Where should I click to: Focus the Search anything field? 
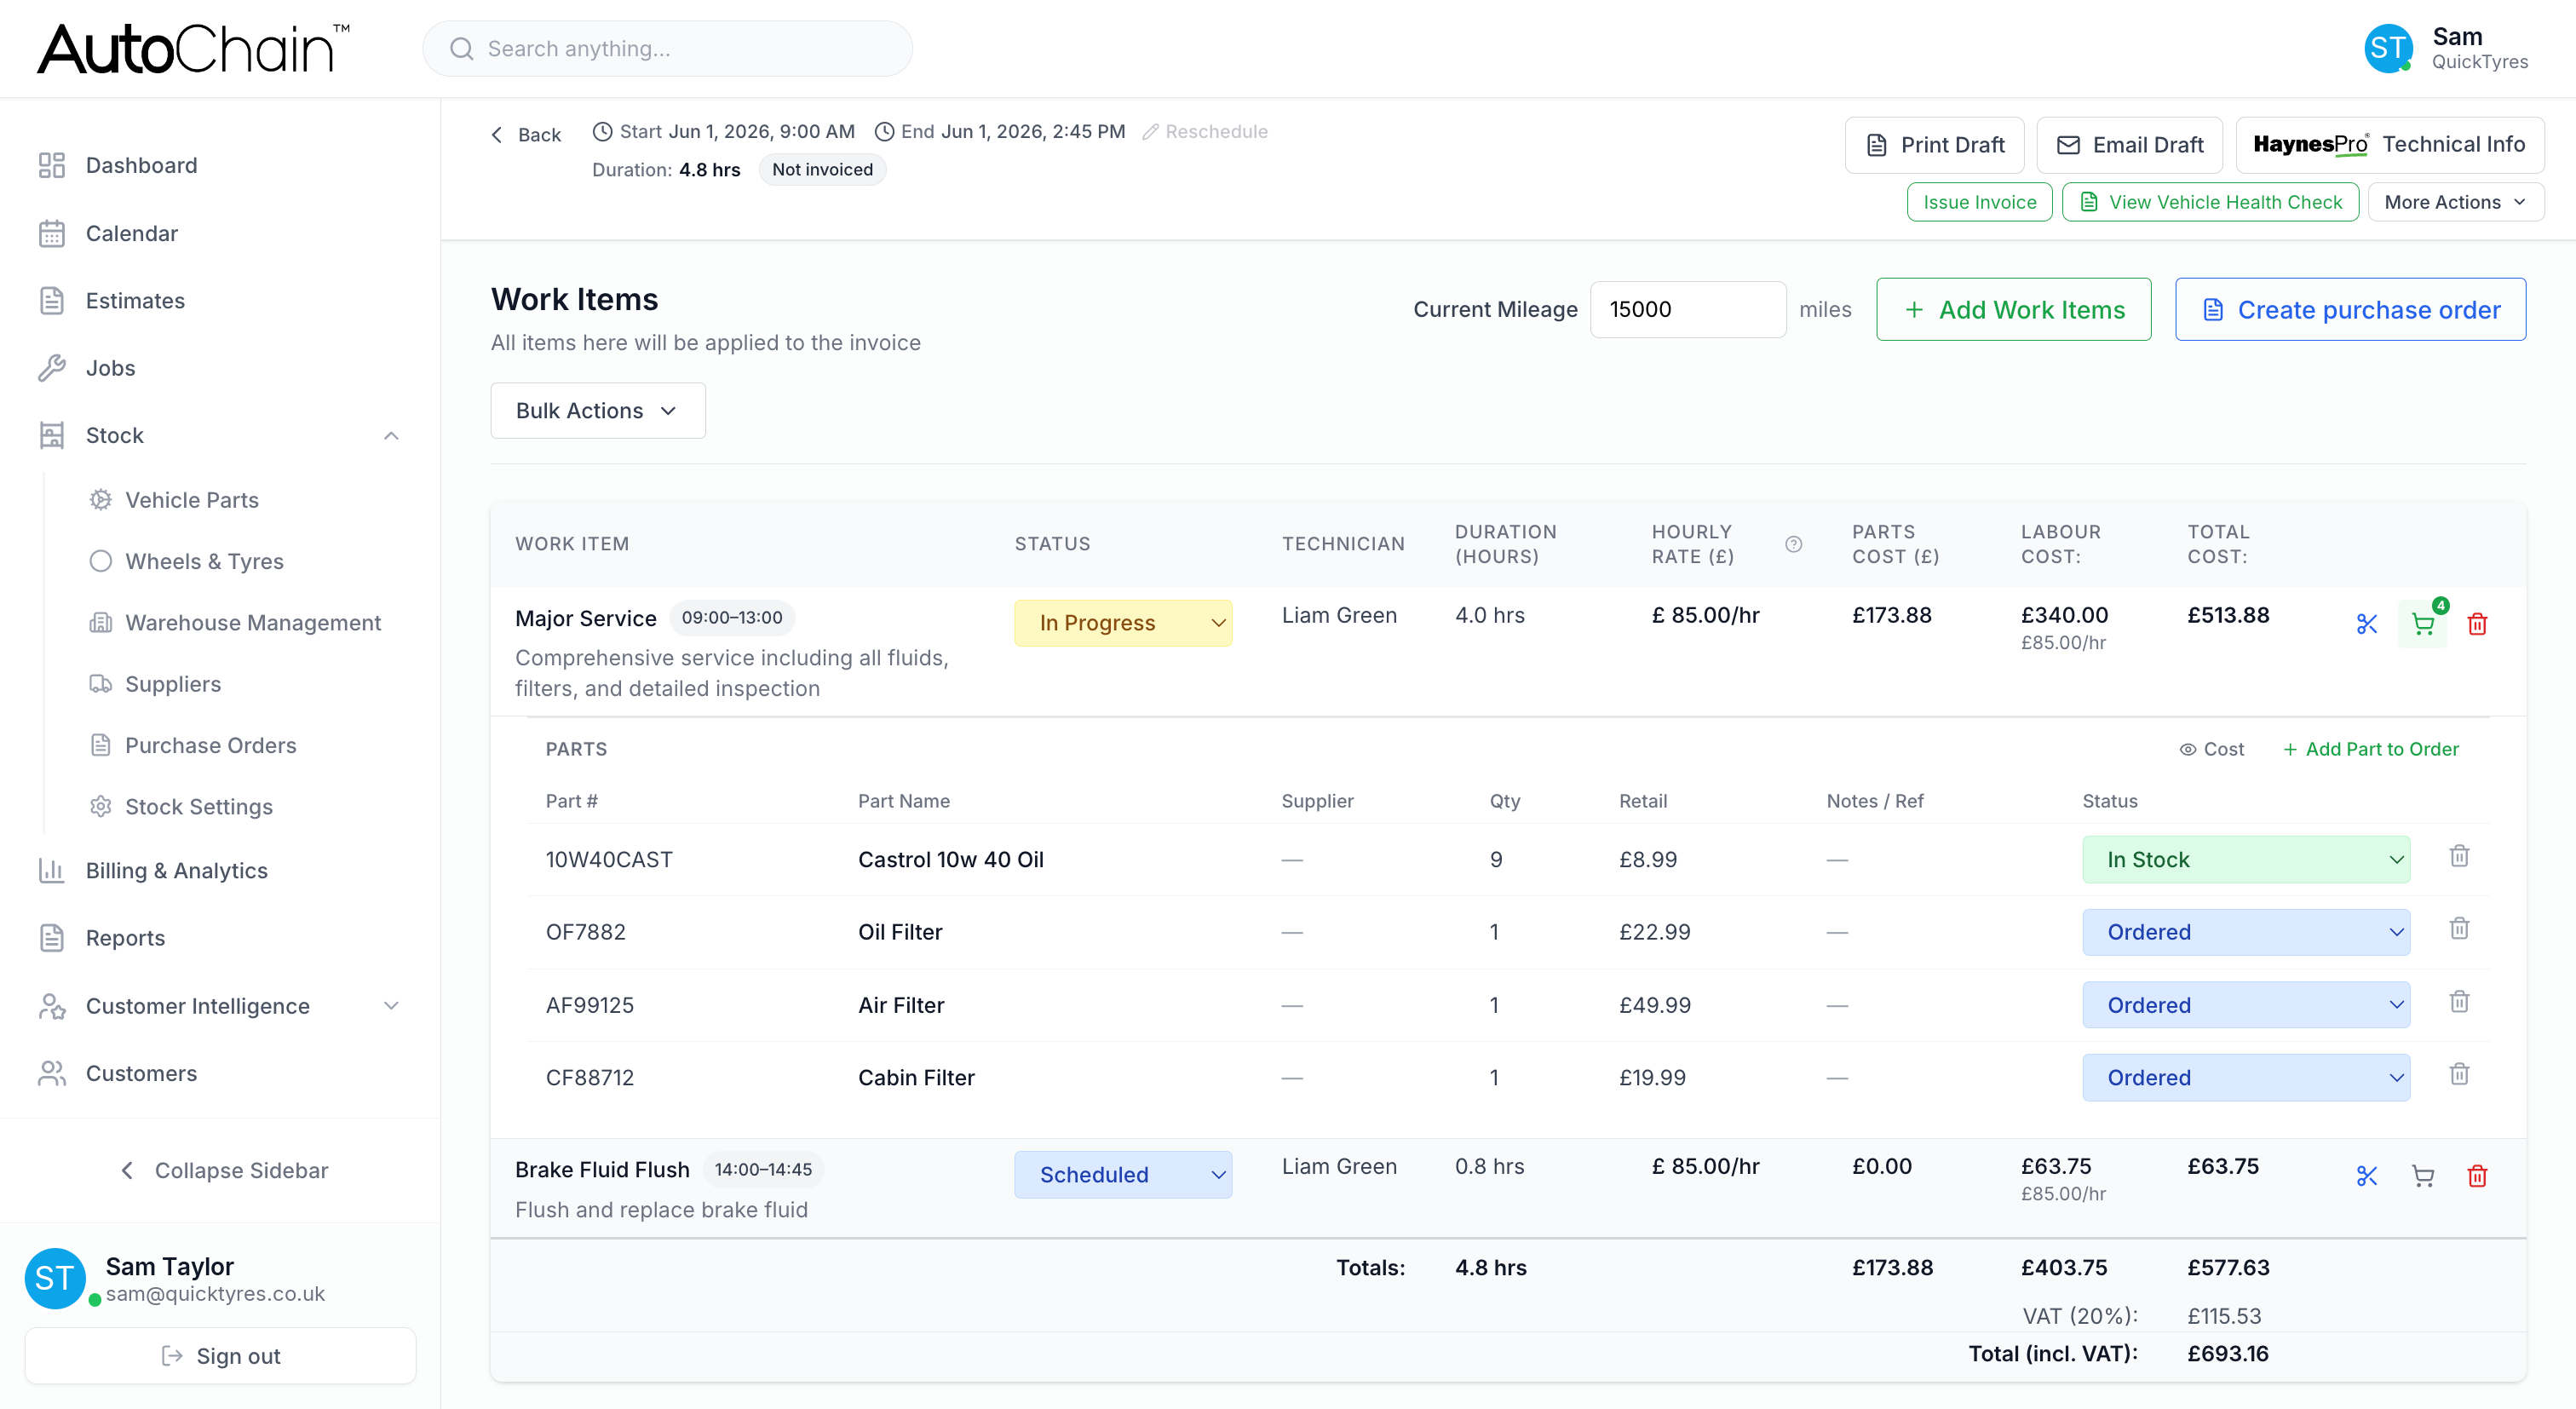point(667,49)
